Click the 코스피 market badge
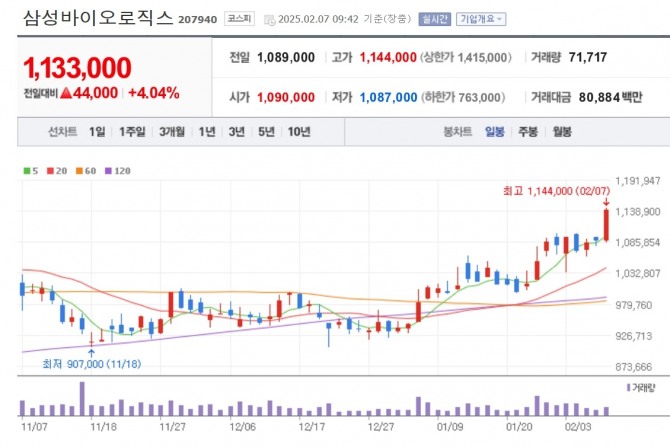The image size is (670, 447). point(239,18)
